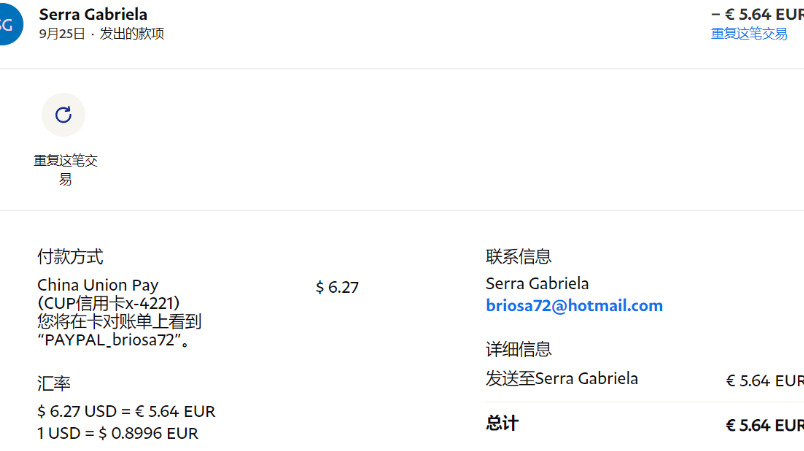
Task: Click the 详细信息 section heading
Action: (x=518, y=349)
